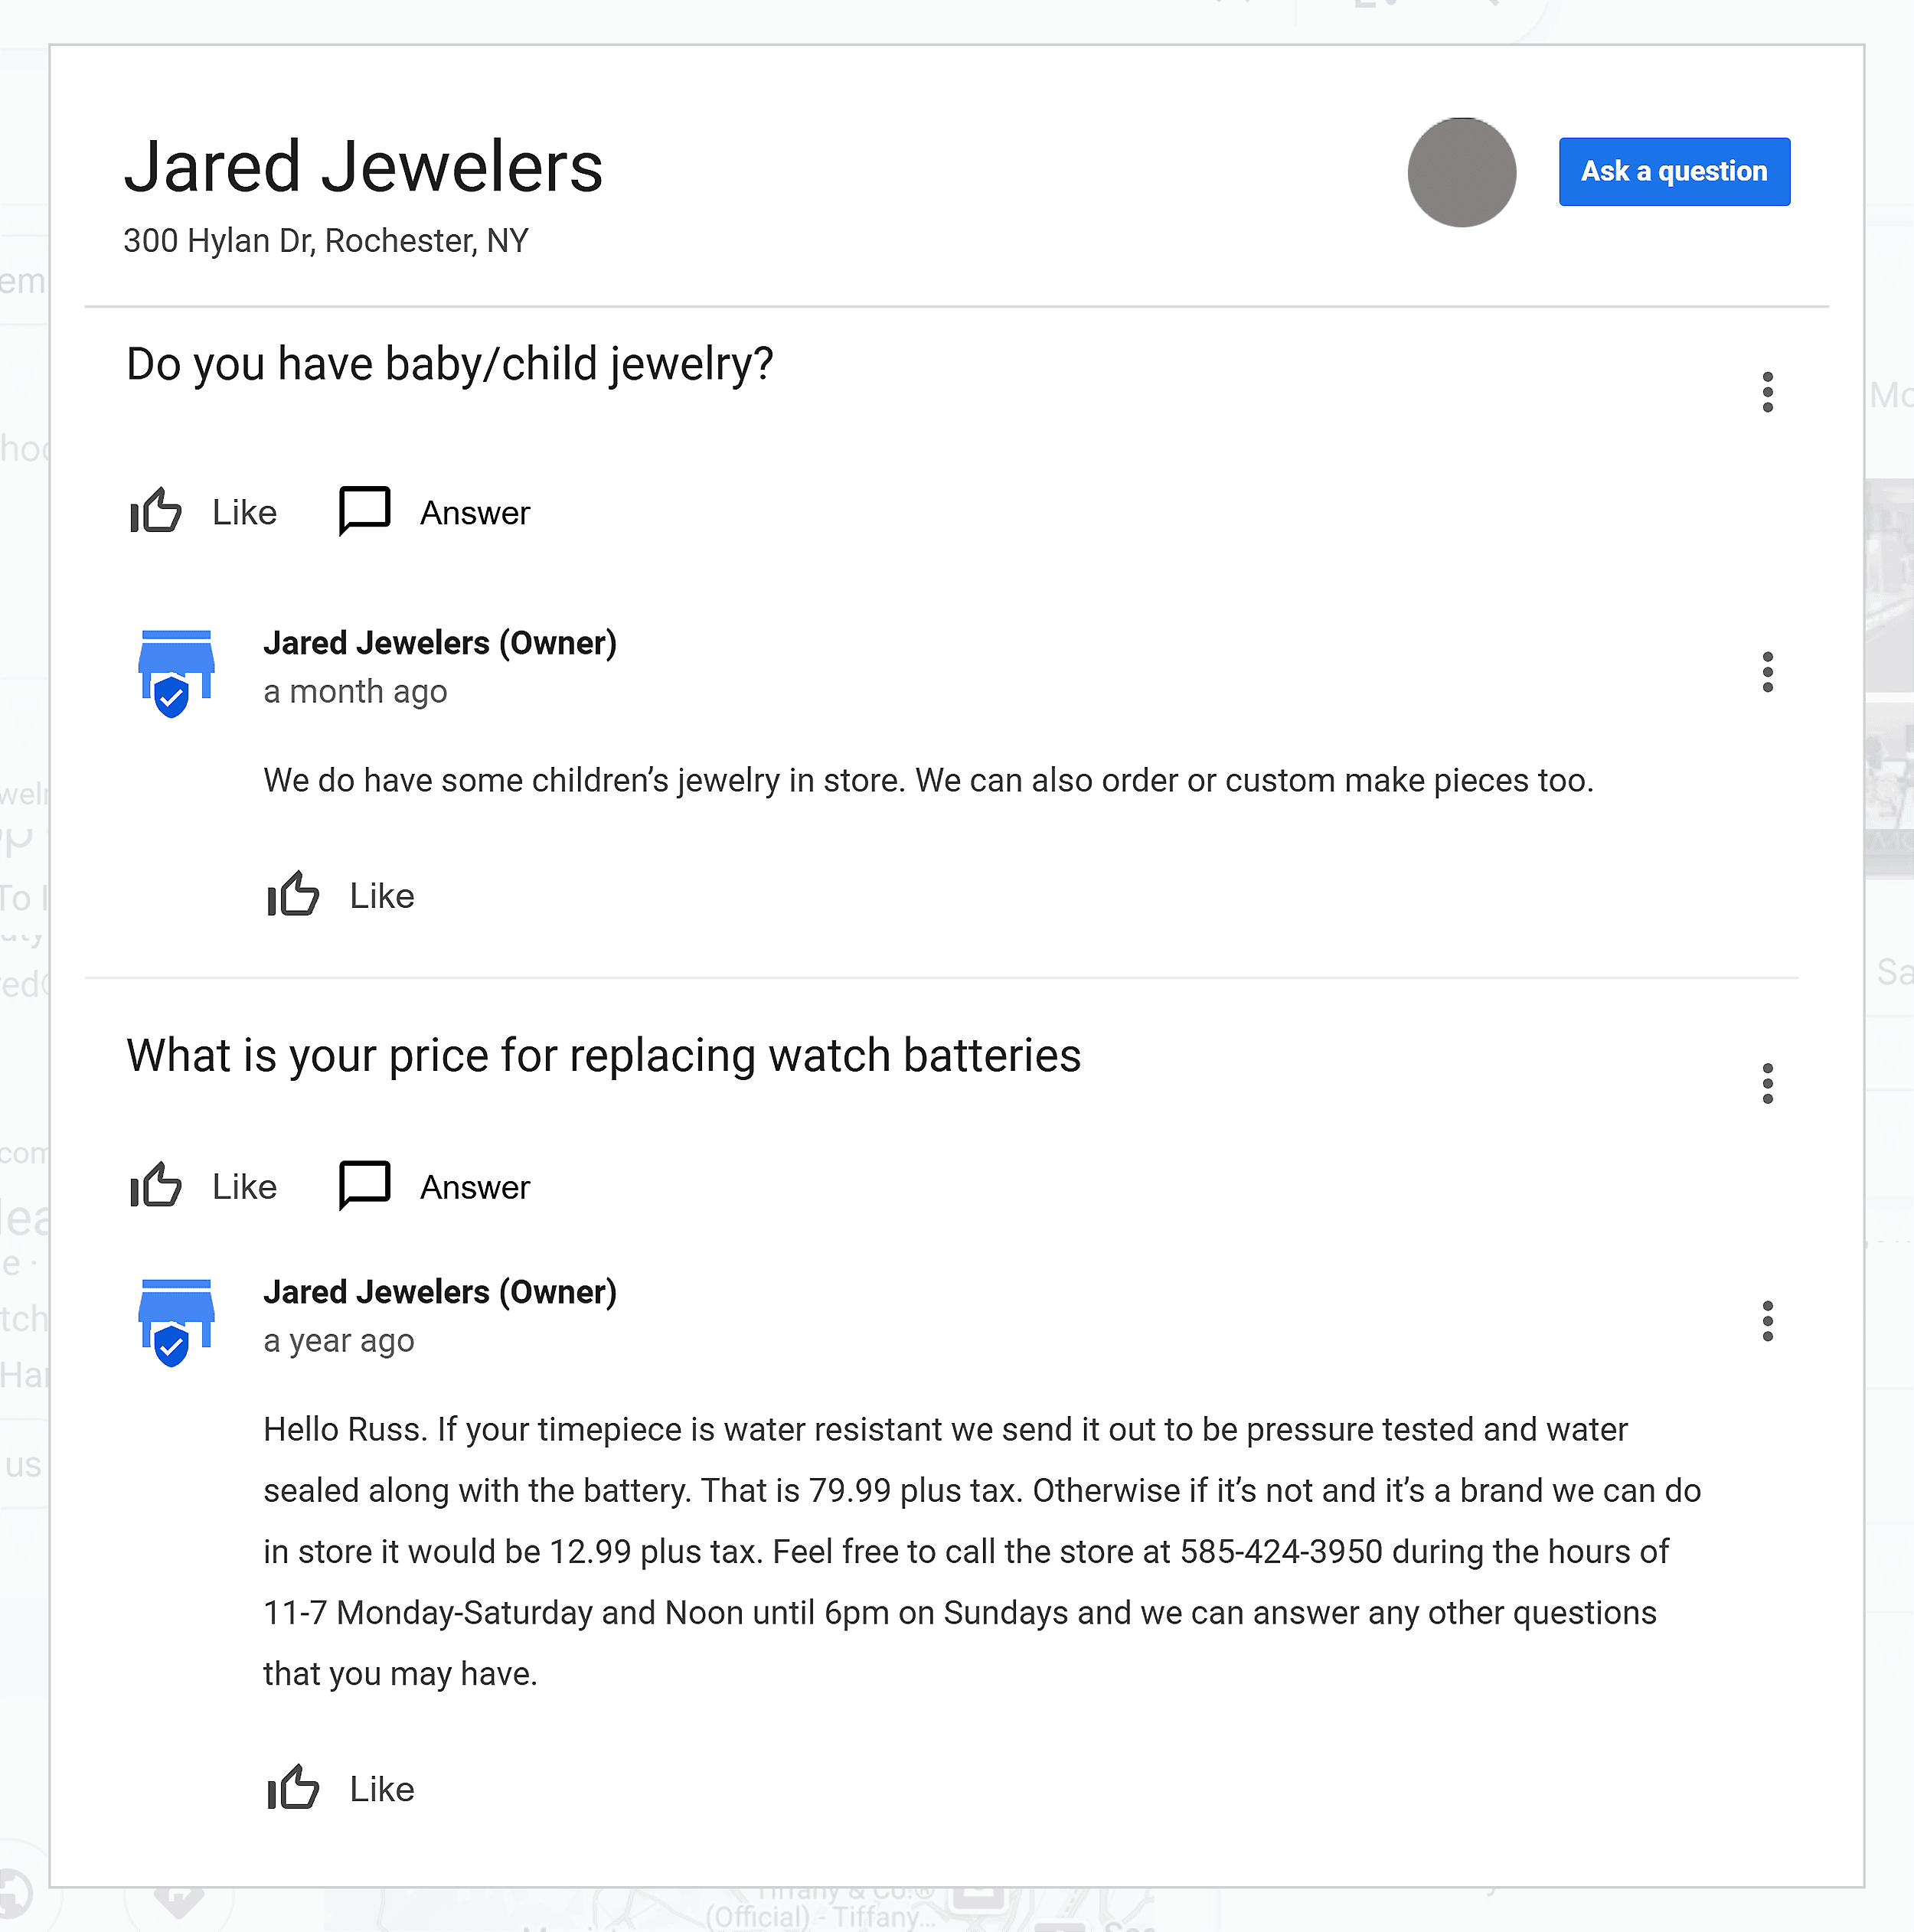This screenshot has height=1932, width=1914.
Task: Like the owner's reply about children's jewelry
Action: pyautogui.click(x=339, y=895)
